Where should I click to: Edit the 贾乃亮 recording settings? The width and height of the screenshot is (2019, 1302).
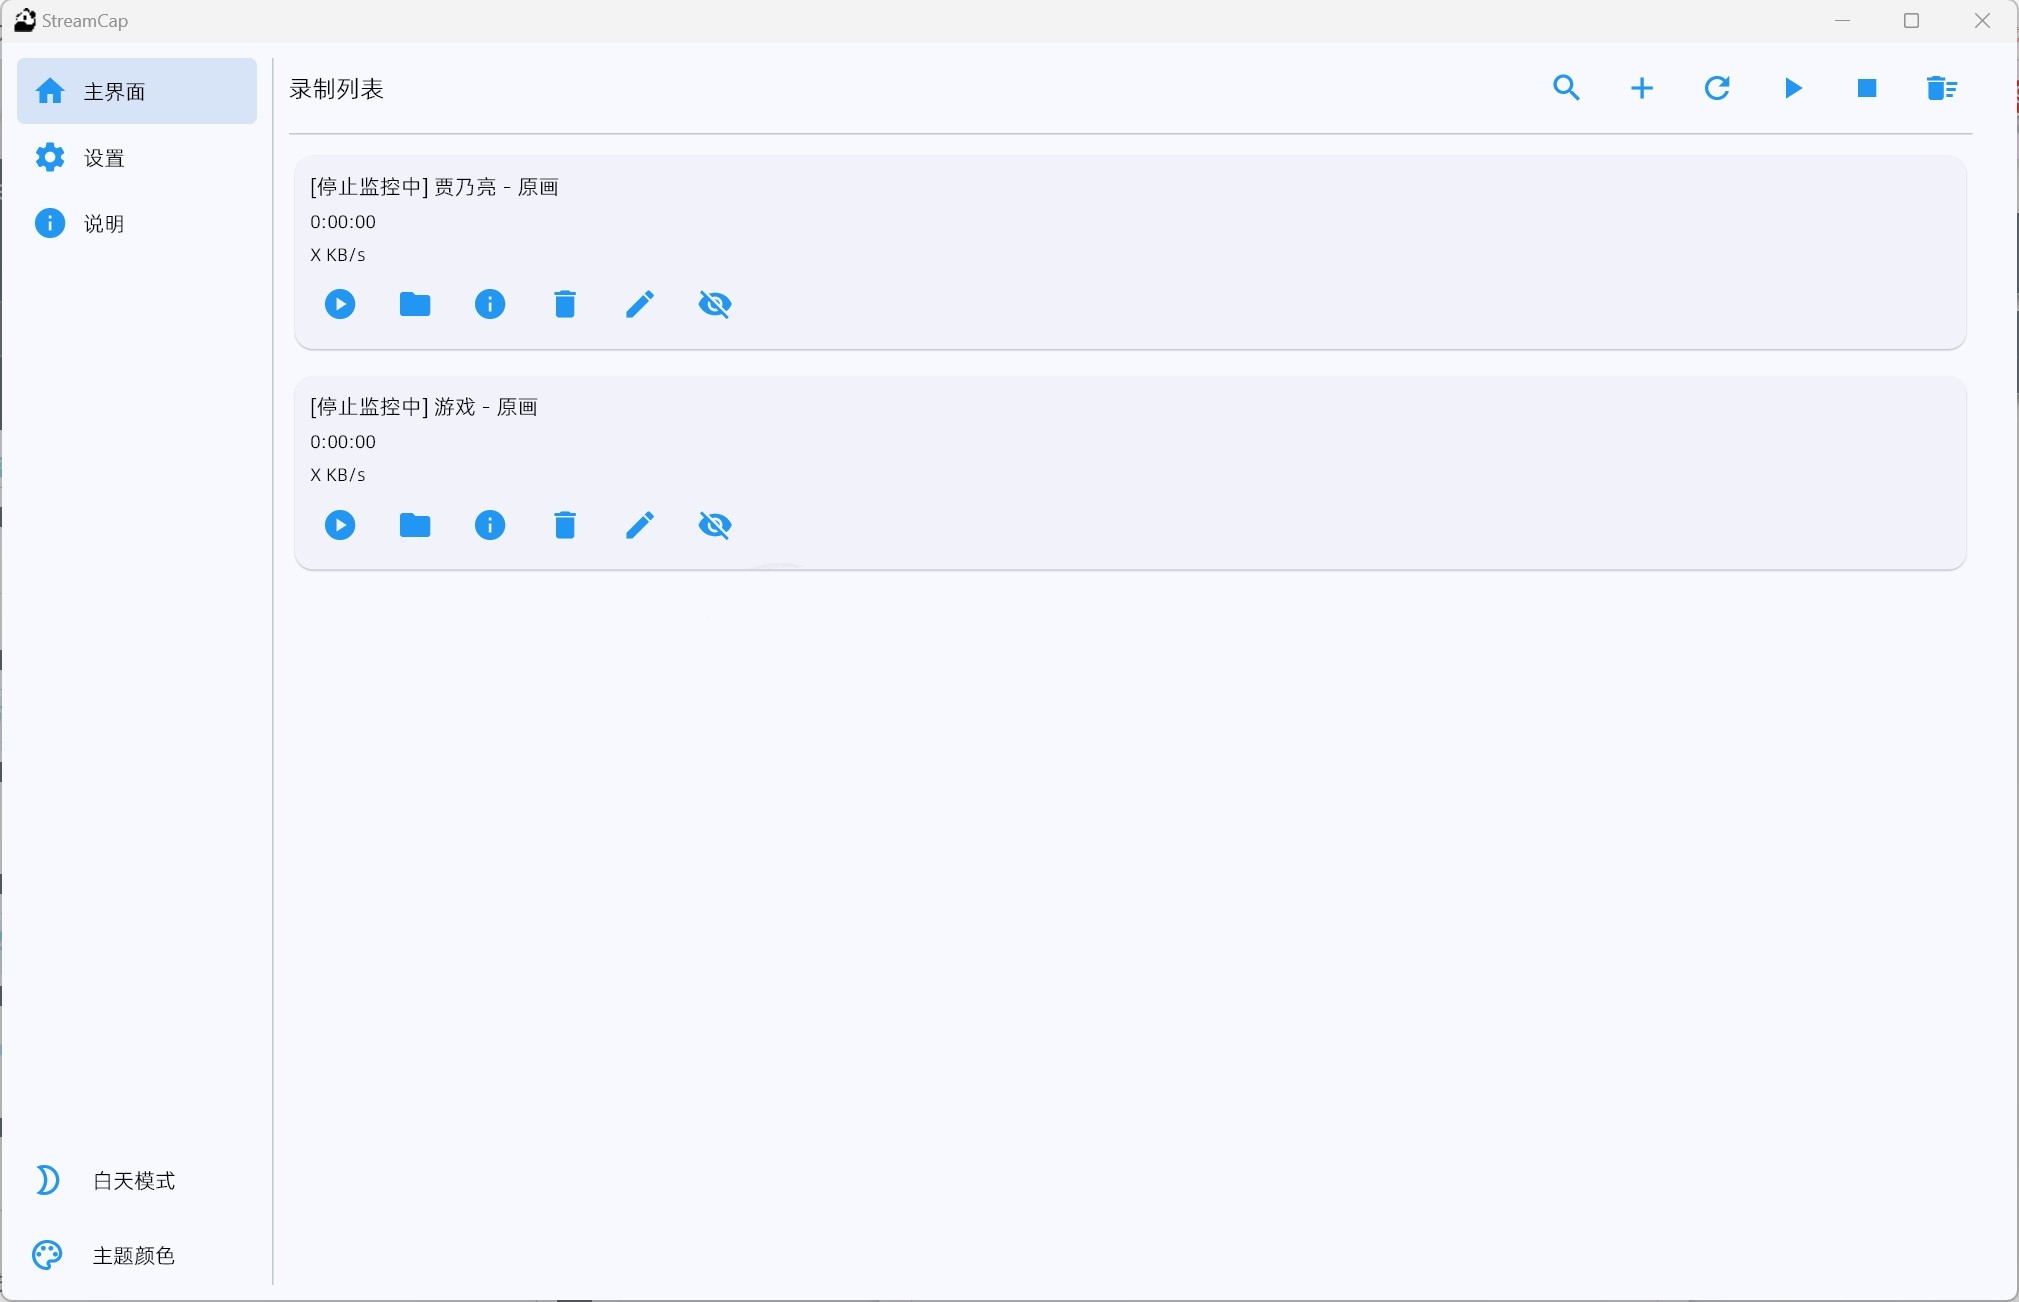coord(640,304)
